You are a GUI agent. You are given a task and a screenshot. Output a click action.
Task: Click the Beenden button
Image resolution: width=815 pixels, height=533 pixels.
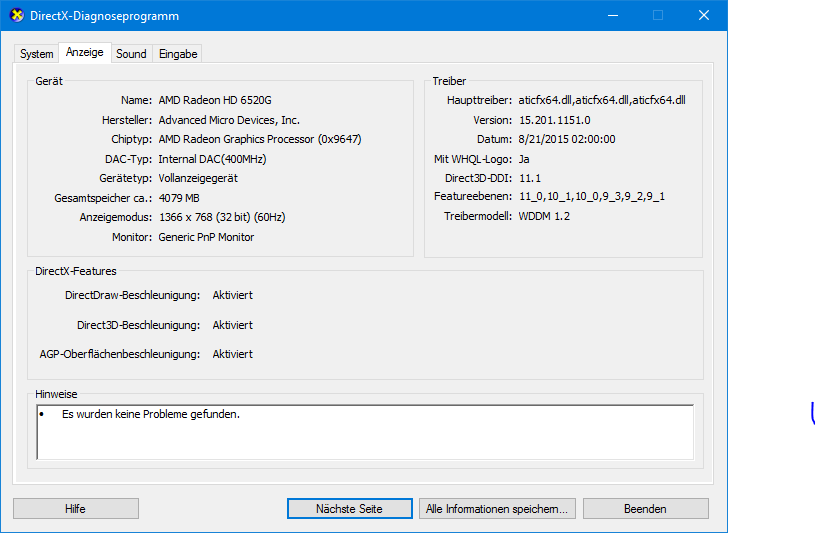pyautogui.click(x=645, y=509)
